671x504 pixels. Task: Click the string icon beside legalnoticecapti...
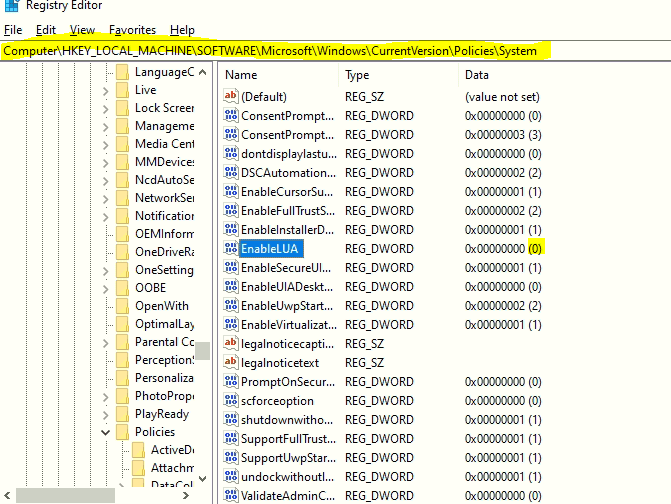(x=231, y=343)
